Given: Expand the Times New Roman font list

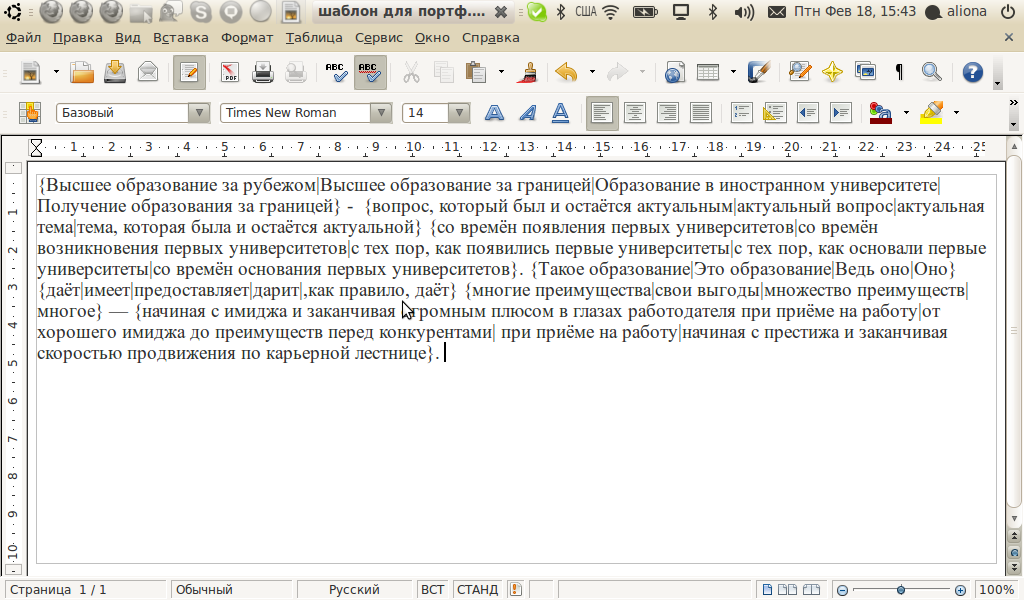Looking at the screenshot, I should click(381, 113).
